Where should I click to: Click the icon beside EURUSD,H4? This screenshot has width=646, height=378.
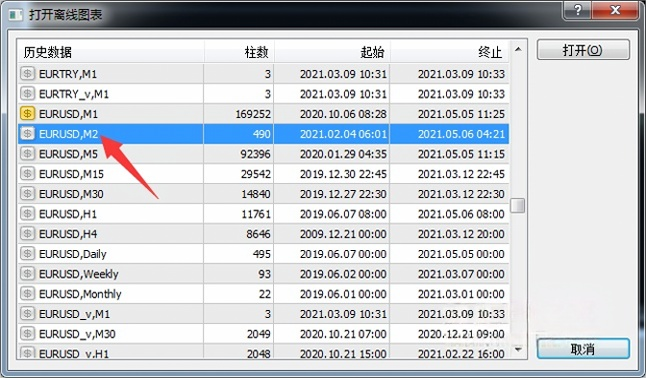pyautogui.click(x=28, y=234)
